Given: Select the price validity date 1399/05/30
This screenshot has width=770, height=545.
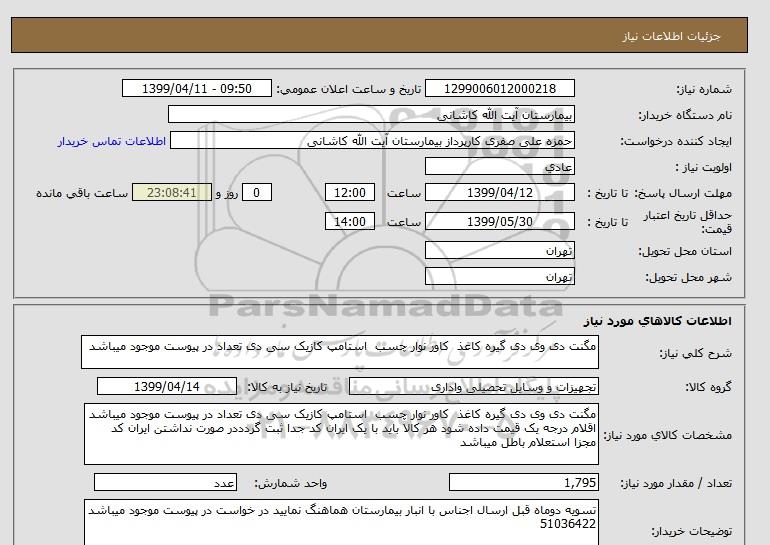Looking at the screenshot, I should pyautogui.click(x=499, y=221).
